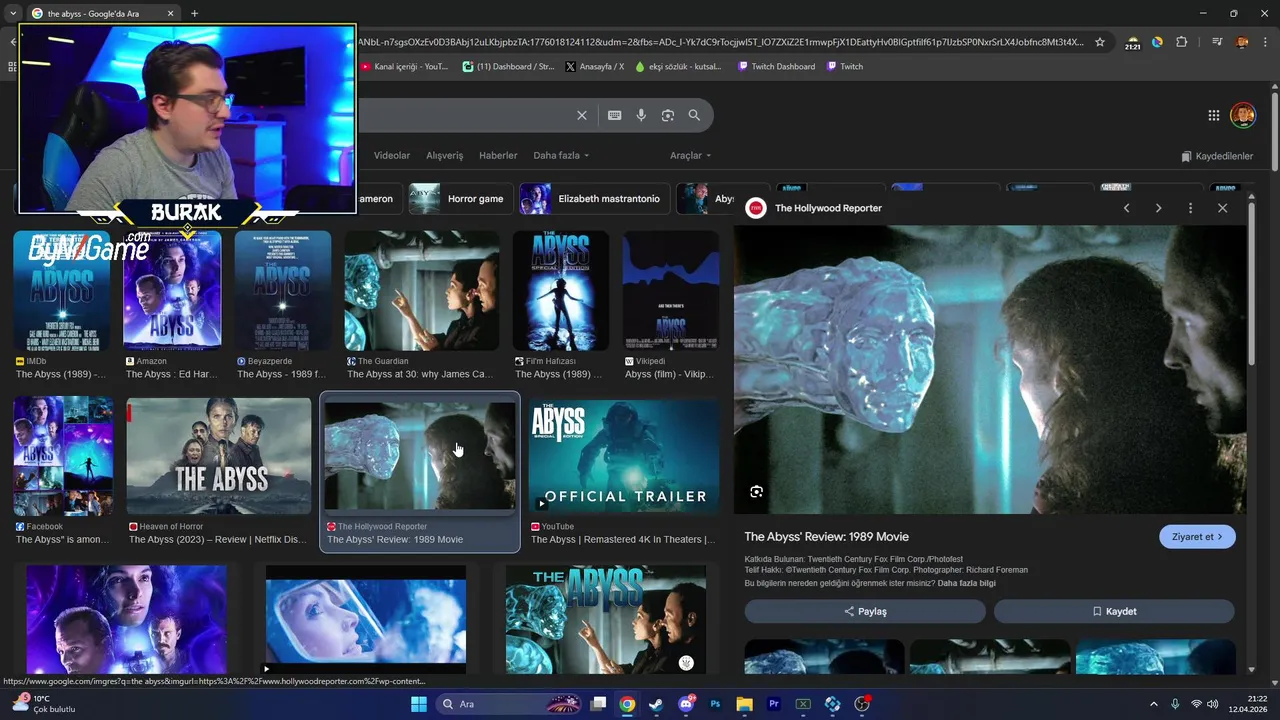Open OBS Studio from the taskbar
This screenshot has width=1280, height=720.
(862, 704)
